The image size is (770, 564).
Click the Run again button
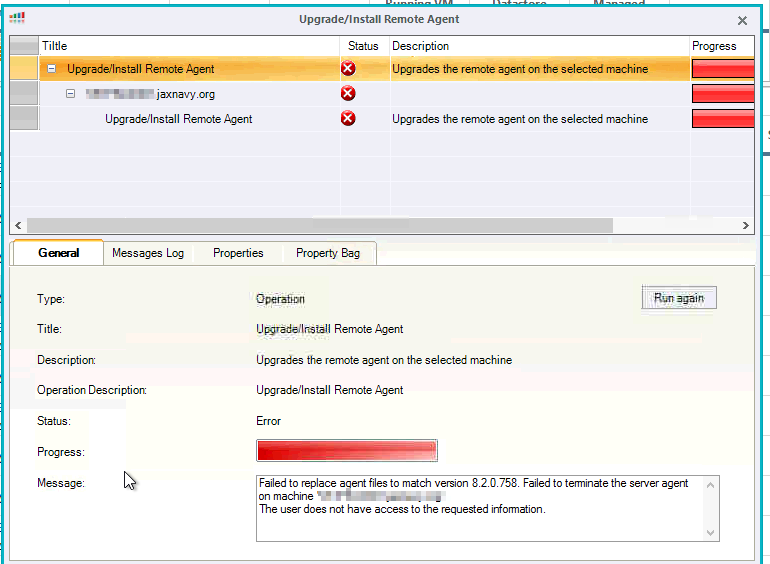coord(679,297)
